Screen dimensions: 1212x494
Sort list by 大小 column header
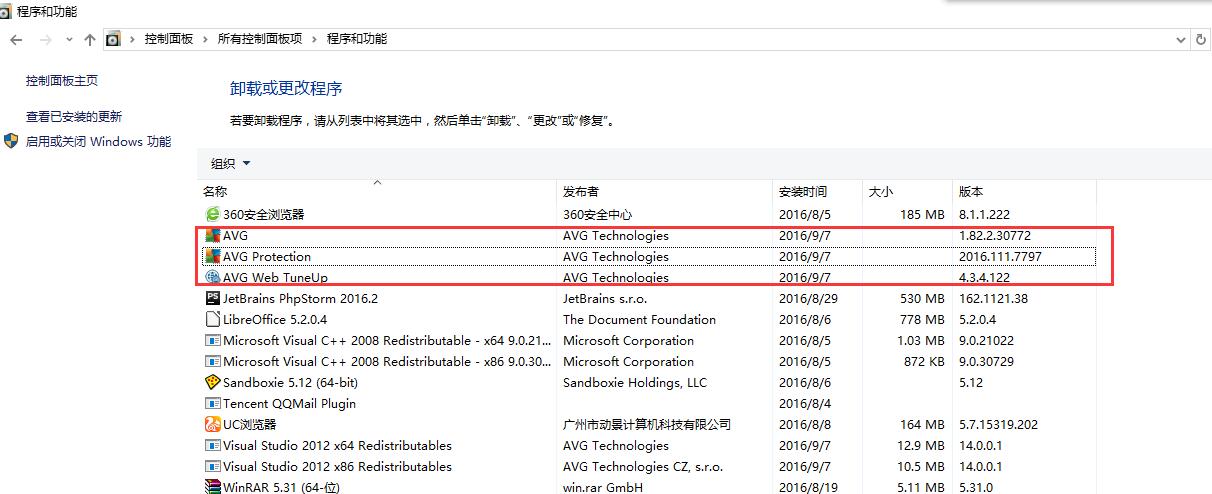[x=906, y=191]
